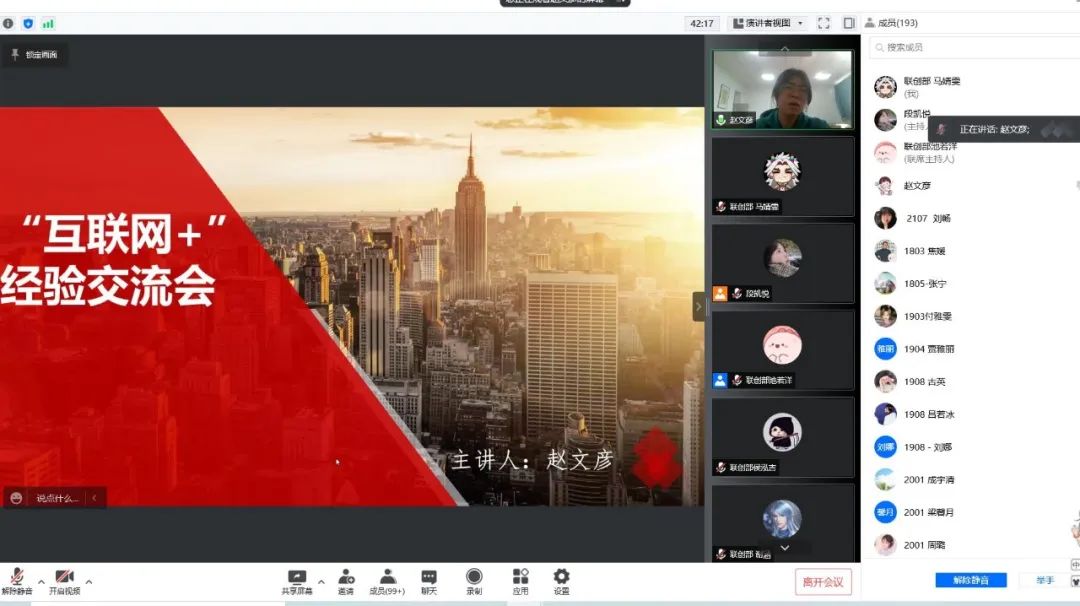Select member 1908 - 刘娜
This screenshot has width=1080, height=606.
(x=973, y=447)
